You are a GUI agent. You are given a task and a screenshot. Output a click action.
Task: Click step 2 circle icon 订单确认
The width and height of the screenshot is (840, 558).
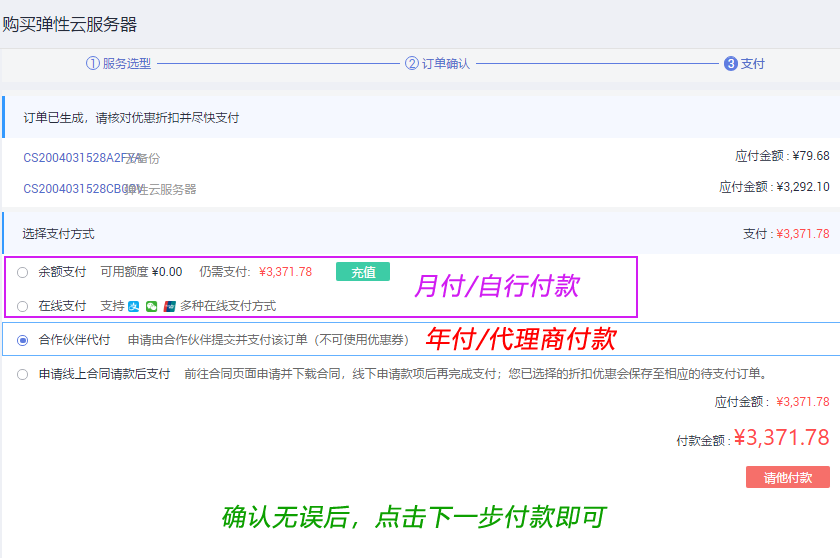click(412, 64)
